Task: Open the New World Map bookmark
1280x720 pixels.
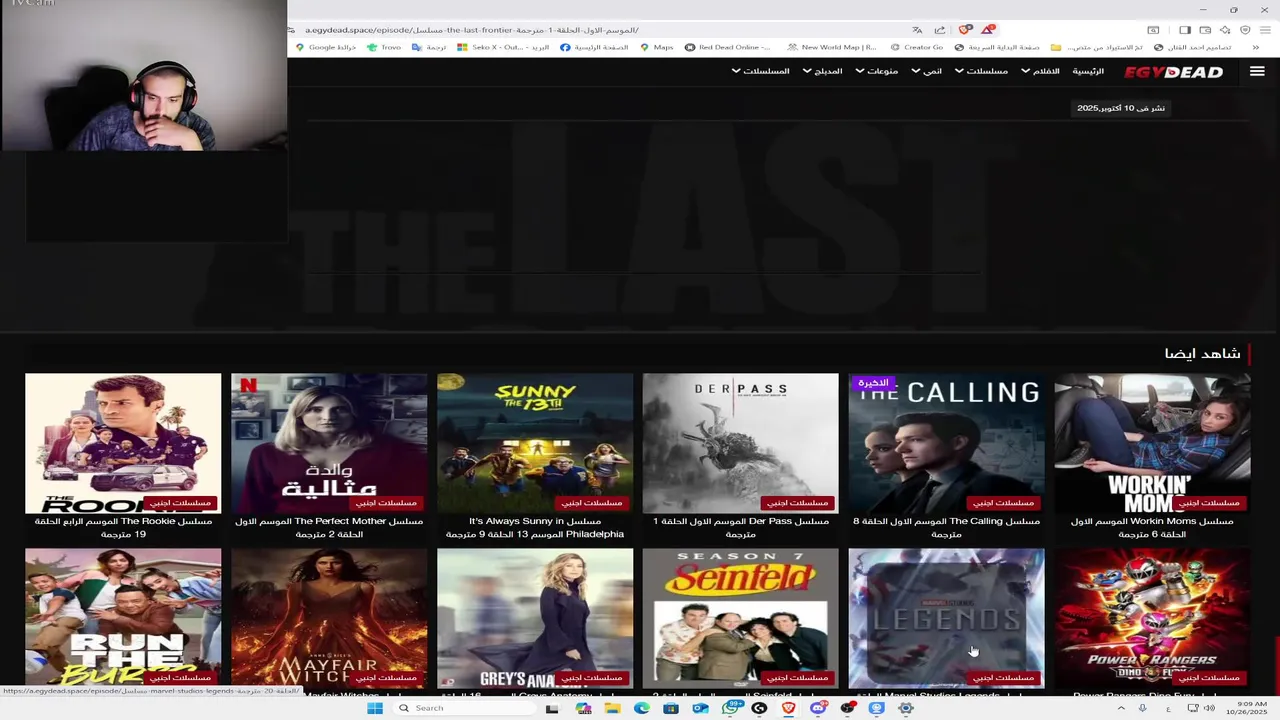Action: click(x=832, y=47)
